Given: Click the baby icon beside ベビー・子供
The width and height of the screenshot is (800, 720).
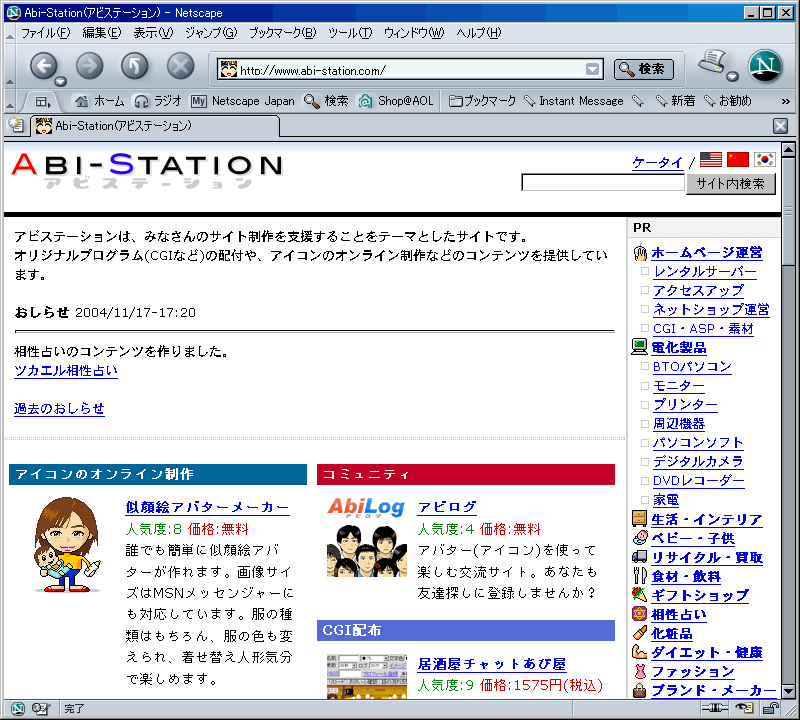Looking at the screenshot, I should click(639, 538).
